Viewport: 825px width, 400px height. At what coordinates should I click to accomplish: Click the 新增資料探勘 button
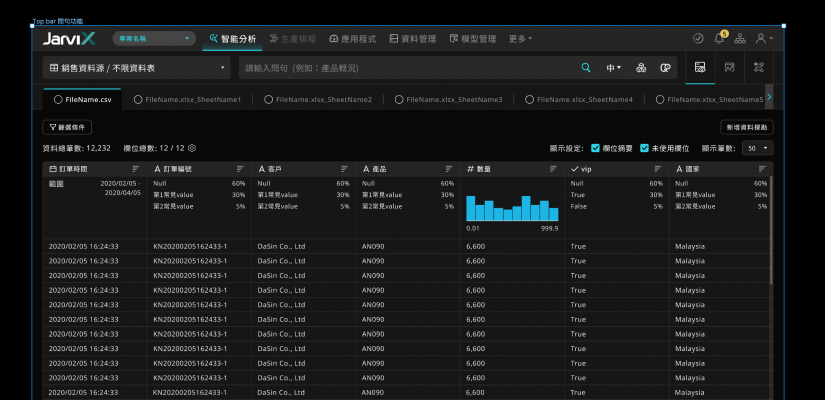click(747, 127)
